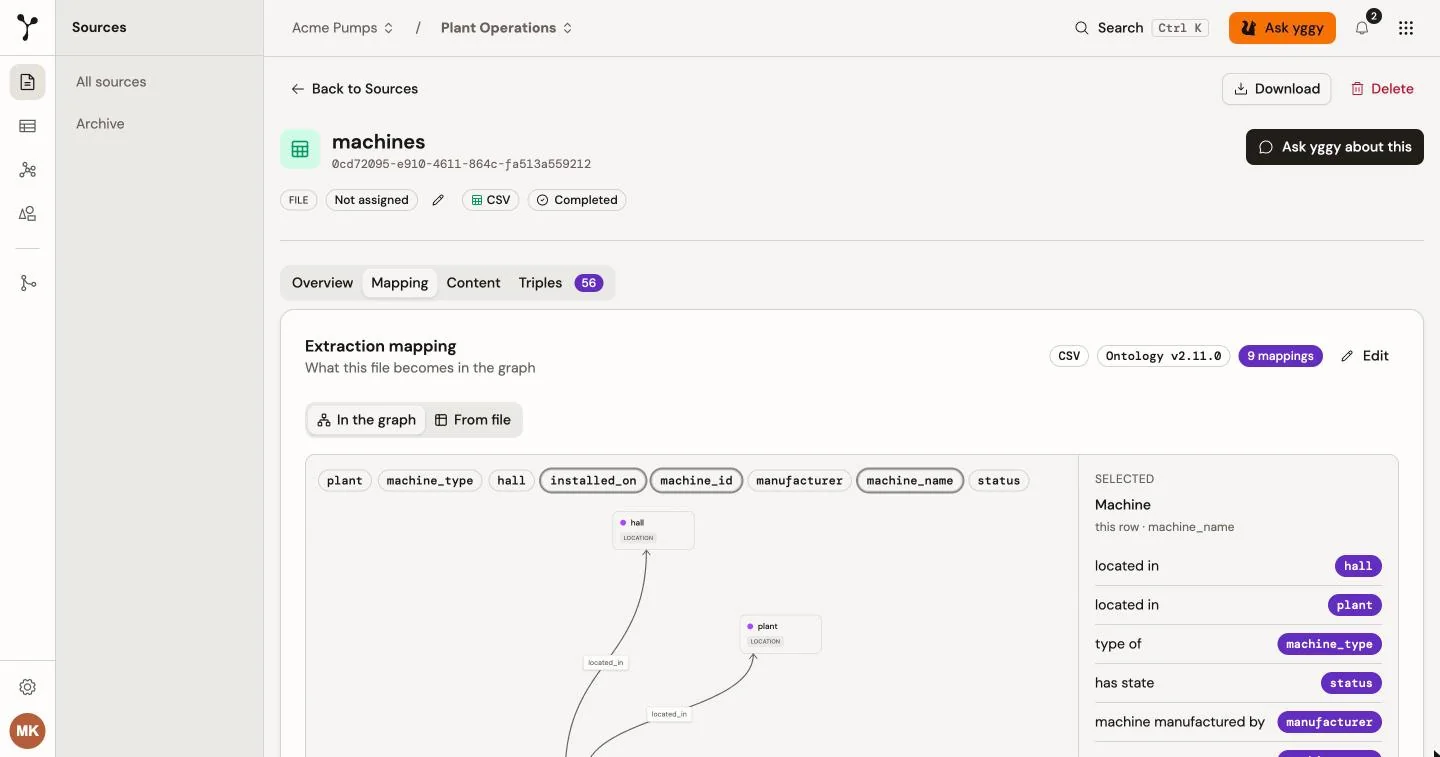Open the Sources document icon in the sidebar
This screenshot has width=1440, height=757.
[x=28, y=82]
